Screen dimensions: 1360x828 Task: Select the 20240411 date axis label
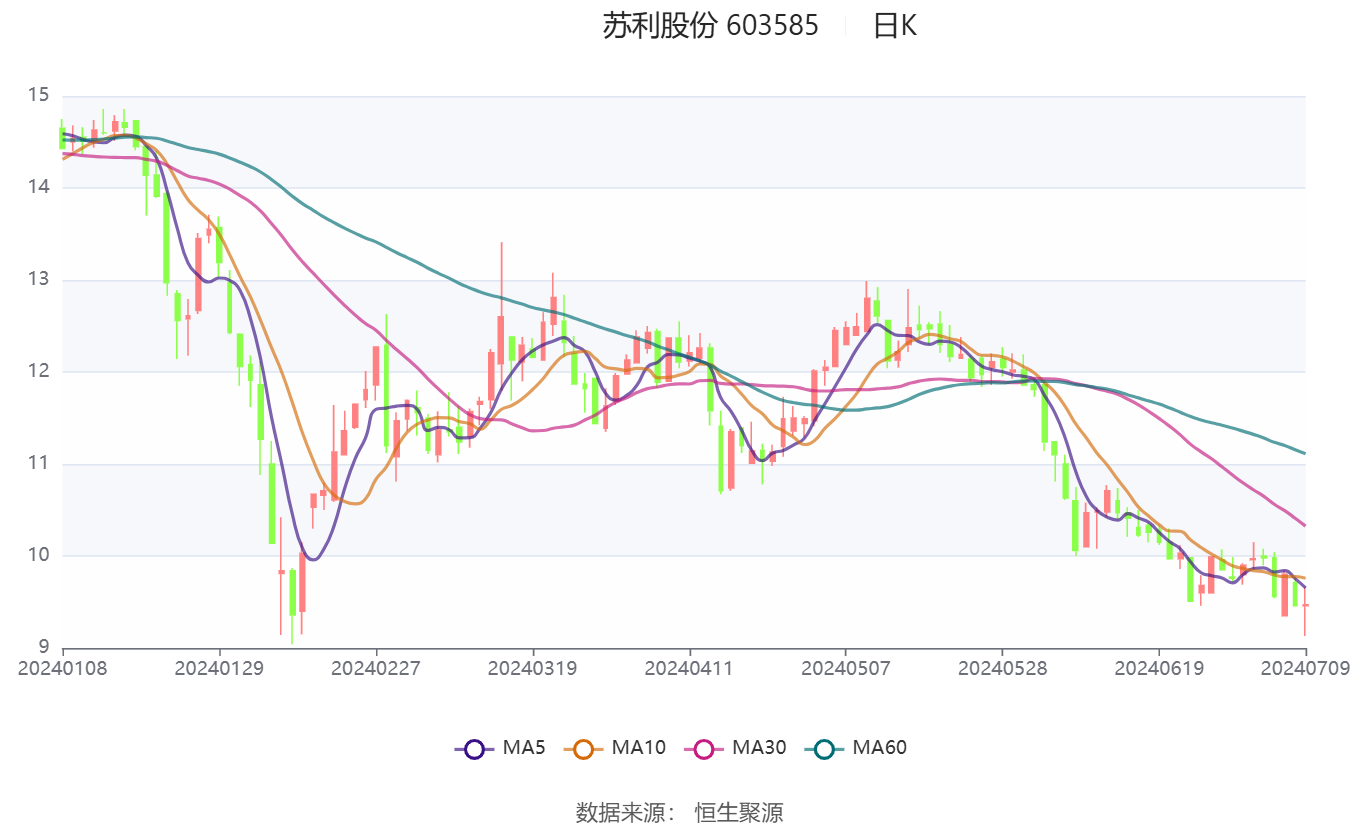tap(689, 667)
